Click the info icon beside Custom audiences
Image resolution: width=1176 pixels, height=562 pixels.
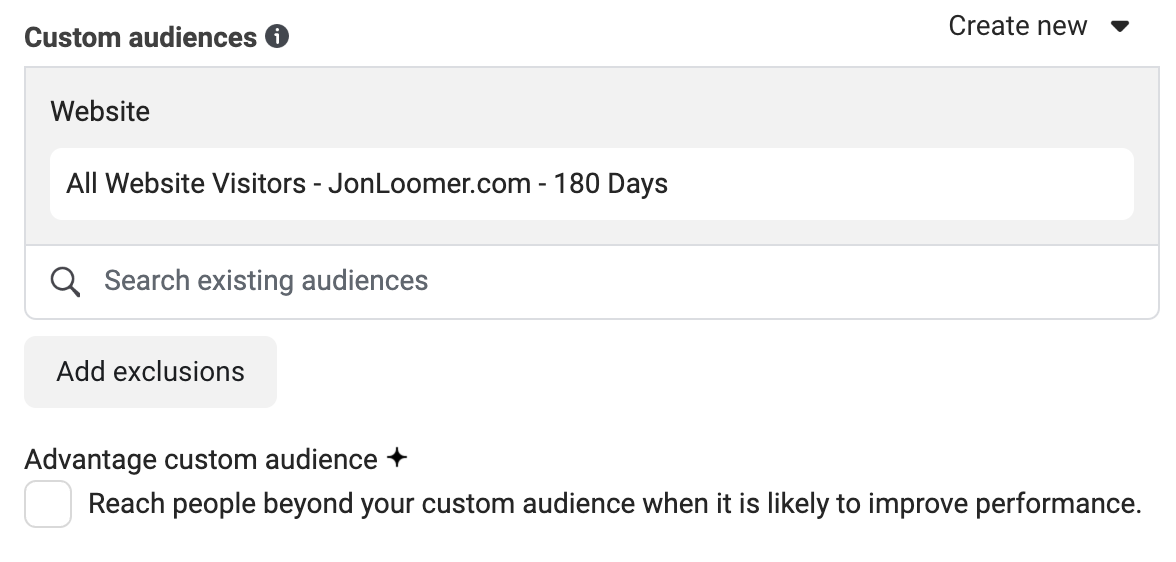pyautogui.click(x=277, y=36)
